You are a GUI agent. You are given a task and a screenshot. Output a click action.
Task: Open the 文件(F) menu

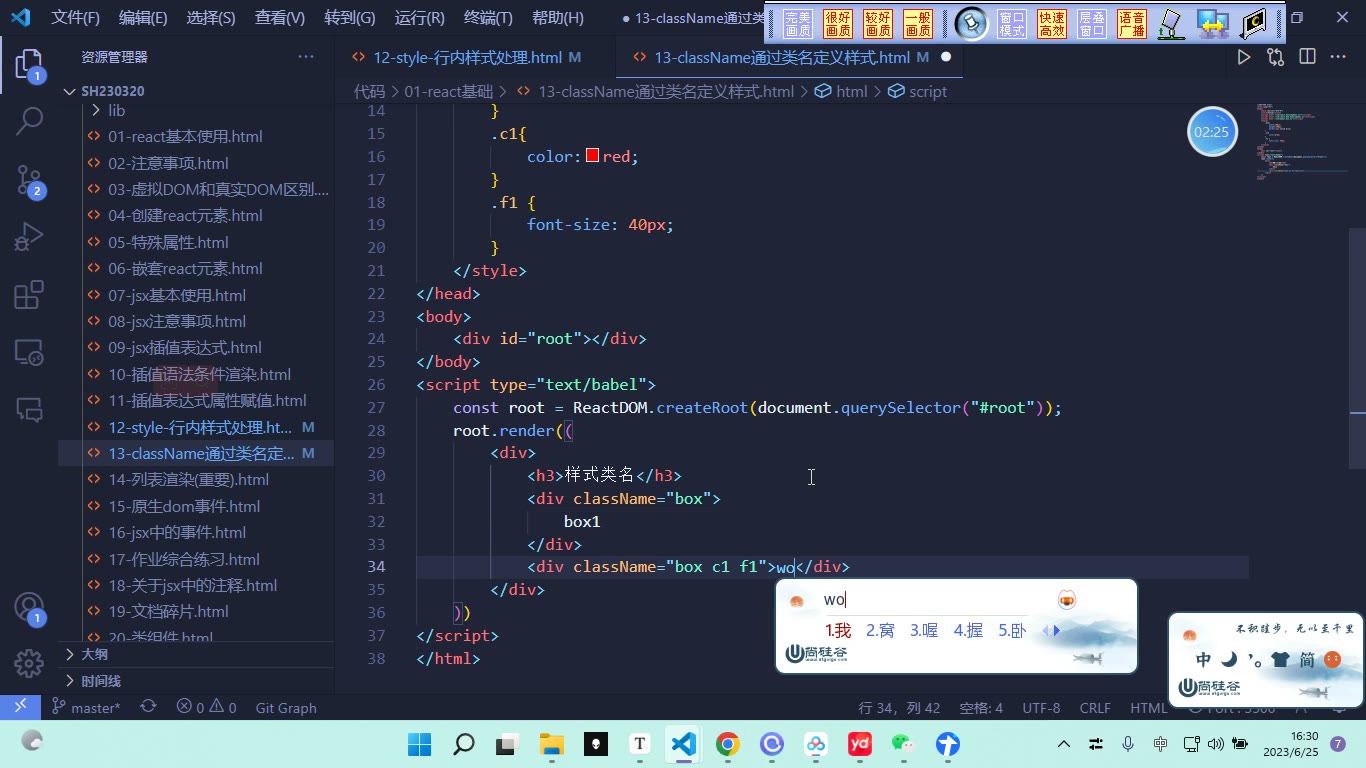pos(75,17)
